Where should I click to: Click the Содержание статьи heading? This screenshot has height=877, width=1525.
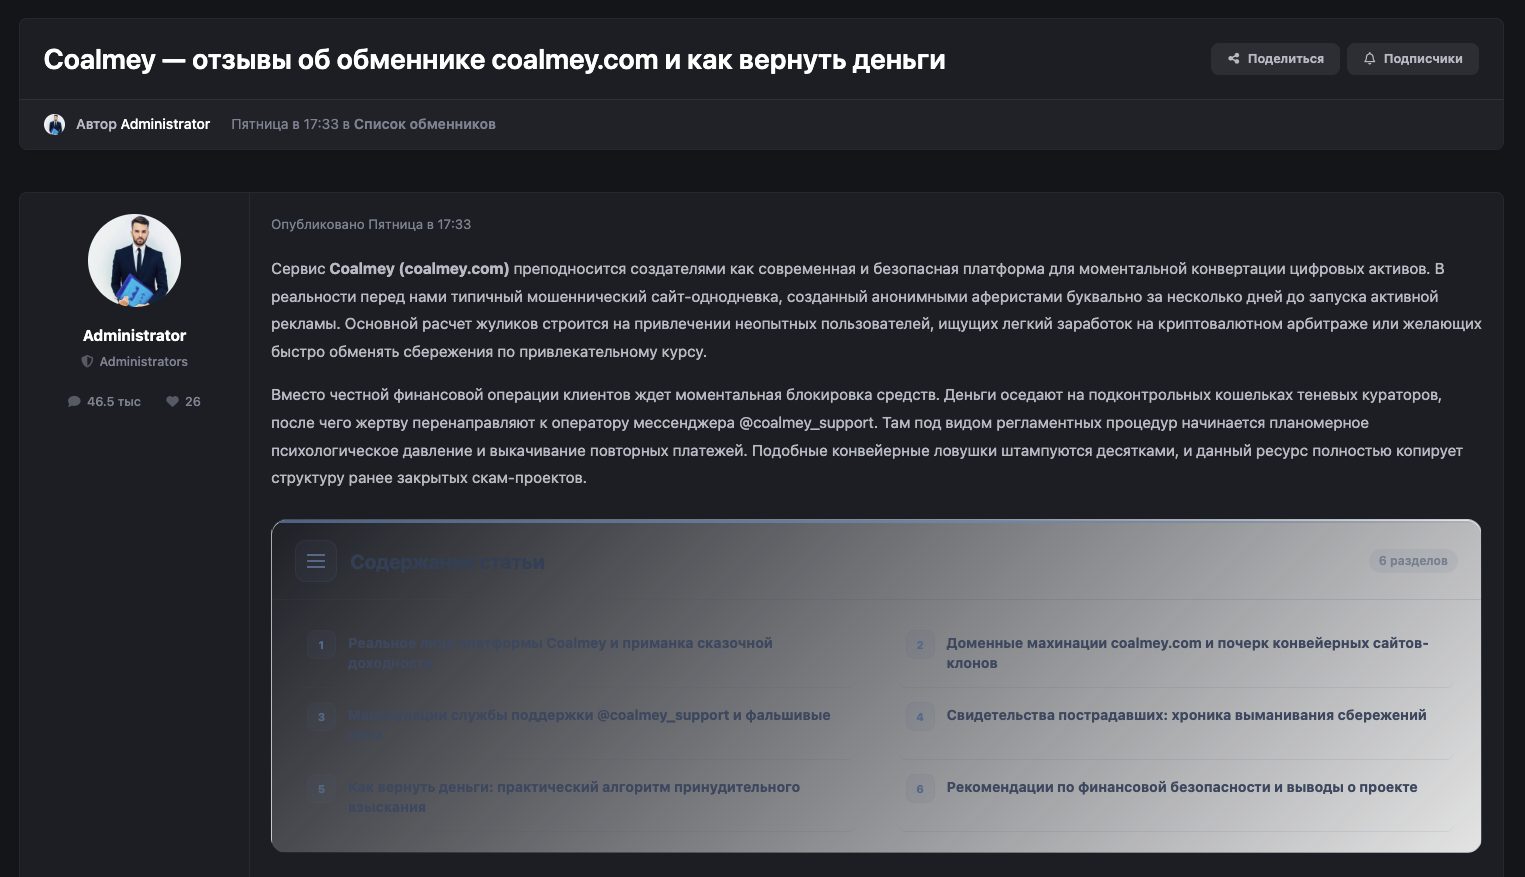click(447, 562)
